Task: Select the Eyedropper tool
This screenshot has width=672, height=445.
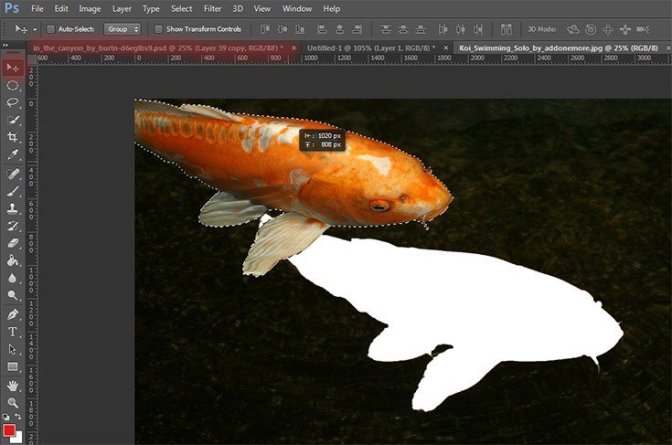Action: (12, 155)
